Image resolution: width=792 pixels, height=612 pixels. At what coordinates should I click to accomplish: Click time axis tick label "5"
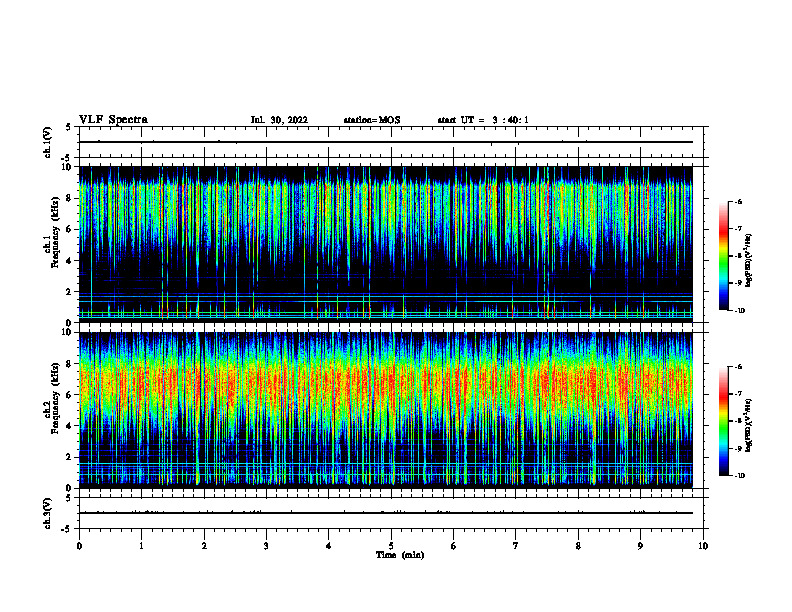coord(391,546)
